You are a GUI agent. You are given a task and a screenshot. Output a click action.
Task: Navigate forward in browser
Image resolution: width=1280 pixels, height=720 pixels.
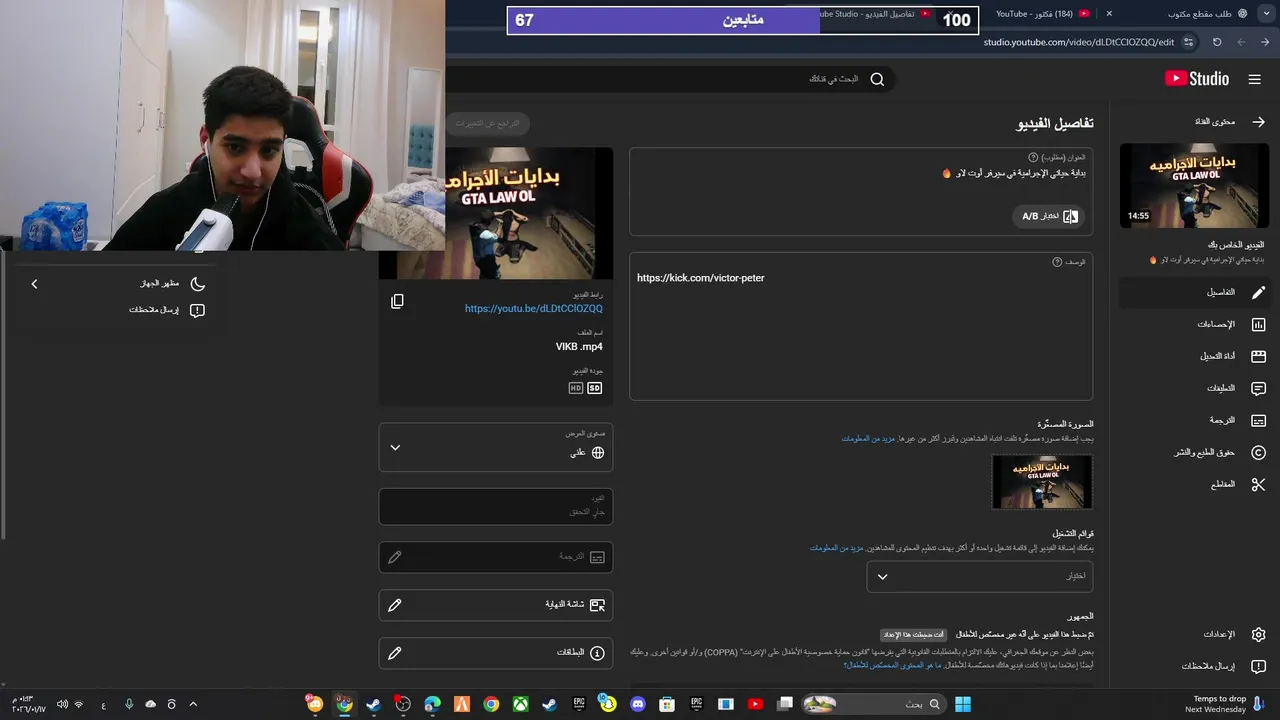click(1241, 42)
